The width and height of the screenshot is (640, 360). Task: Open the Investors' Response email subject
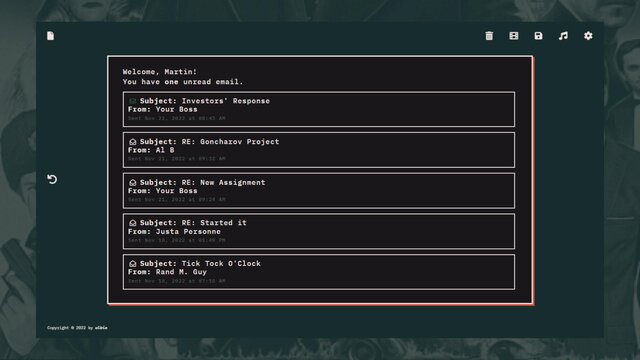click(205, 101)
